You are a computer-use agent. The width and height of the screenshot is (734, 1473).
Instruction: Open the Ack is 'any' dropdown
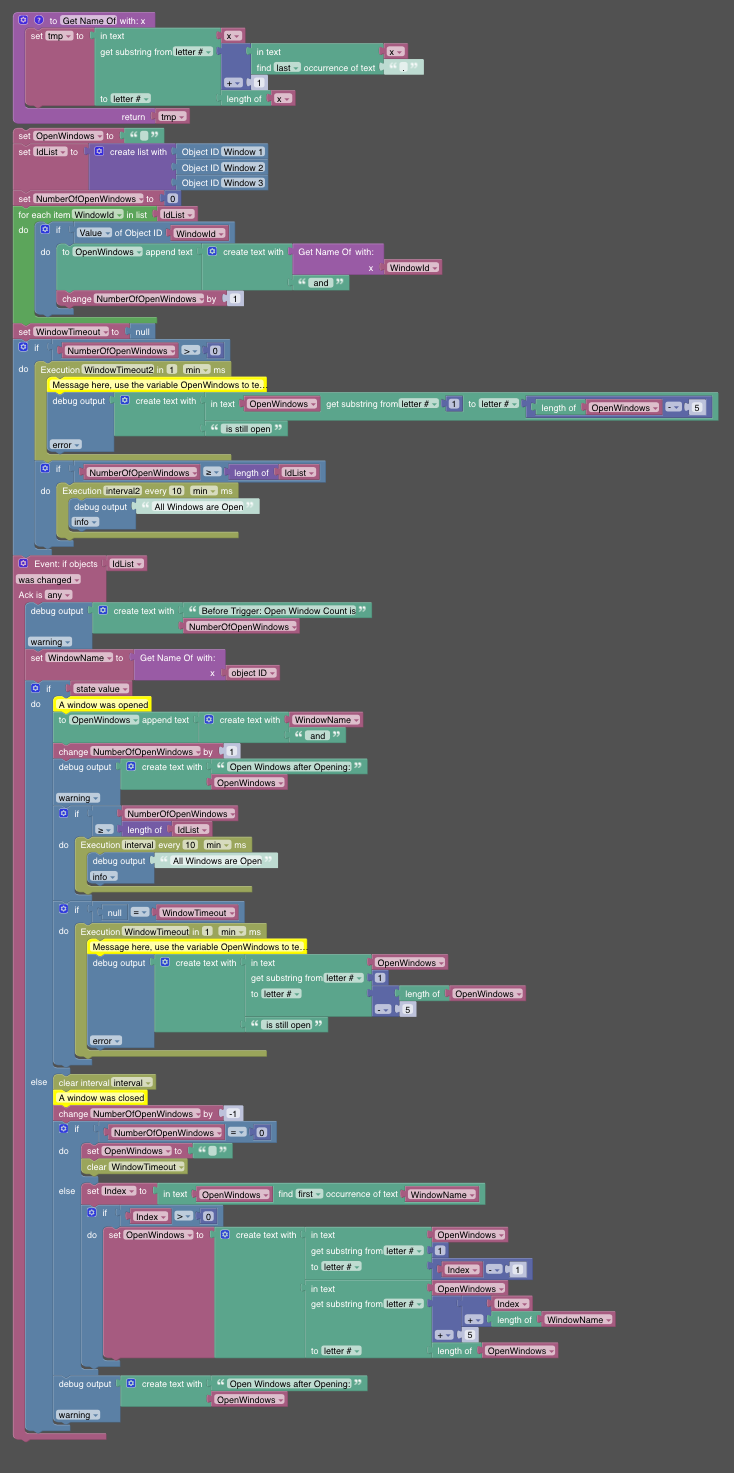[59, 595]
